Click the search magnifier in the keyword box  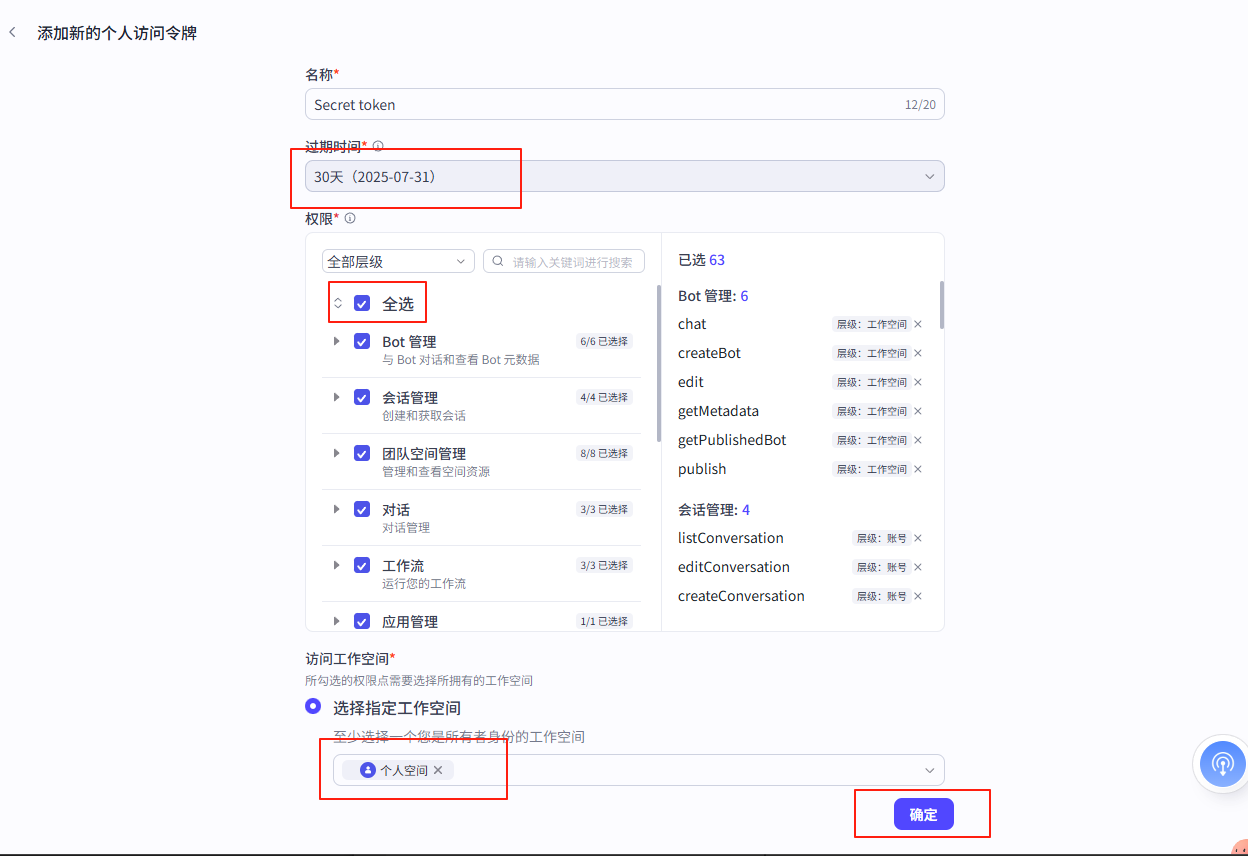497,261
